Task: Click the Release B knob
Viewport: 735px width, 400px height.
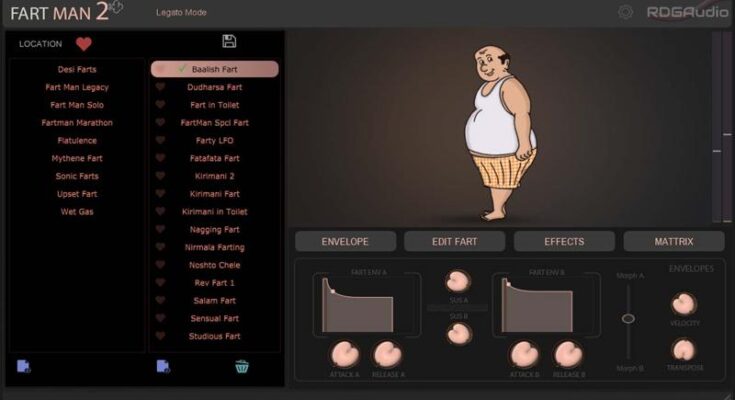Action: (x=568, y=353)
